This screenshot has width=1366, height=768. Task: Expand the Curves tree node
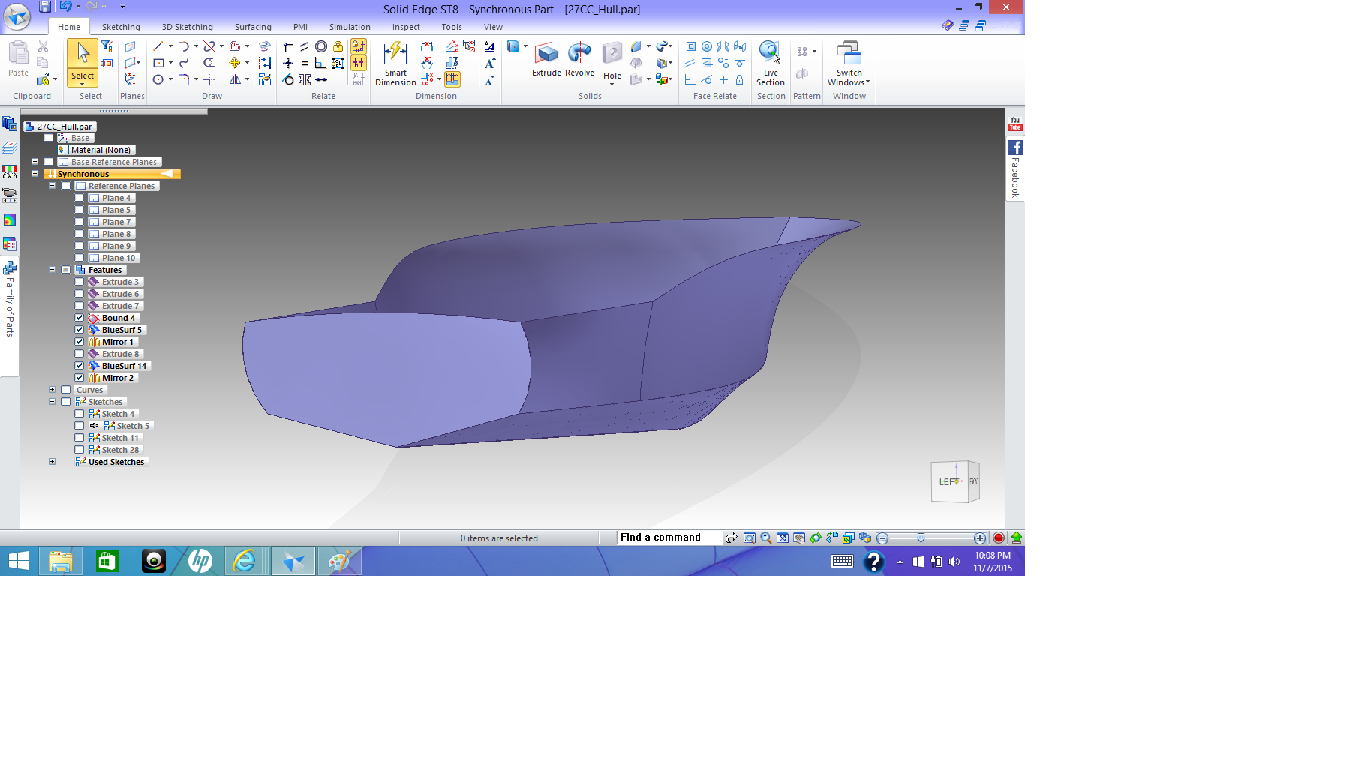pos(52,390)
